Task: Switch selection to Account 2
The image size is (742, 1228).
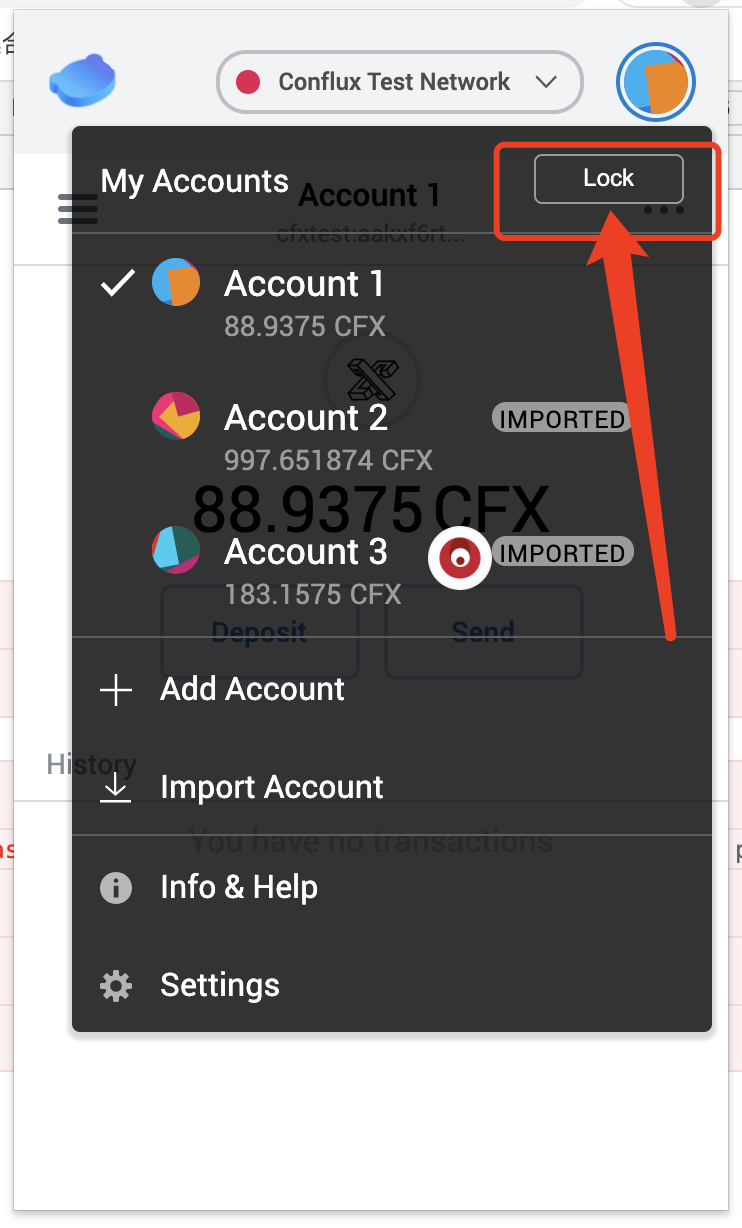Action: click(x=305, y=417)
